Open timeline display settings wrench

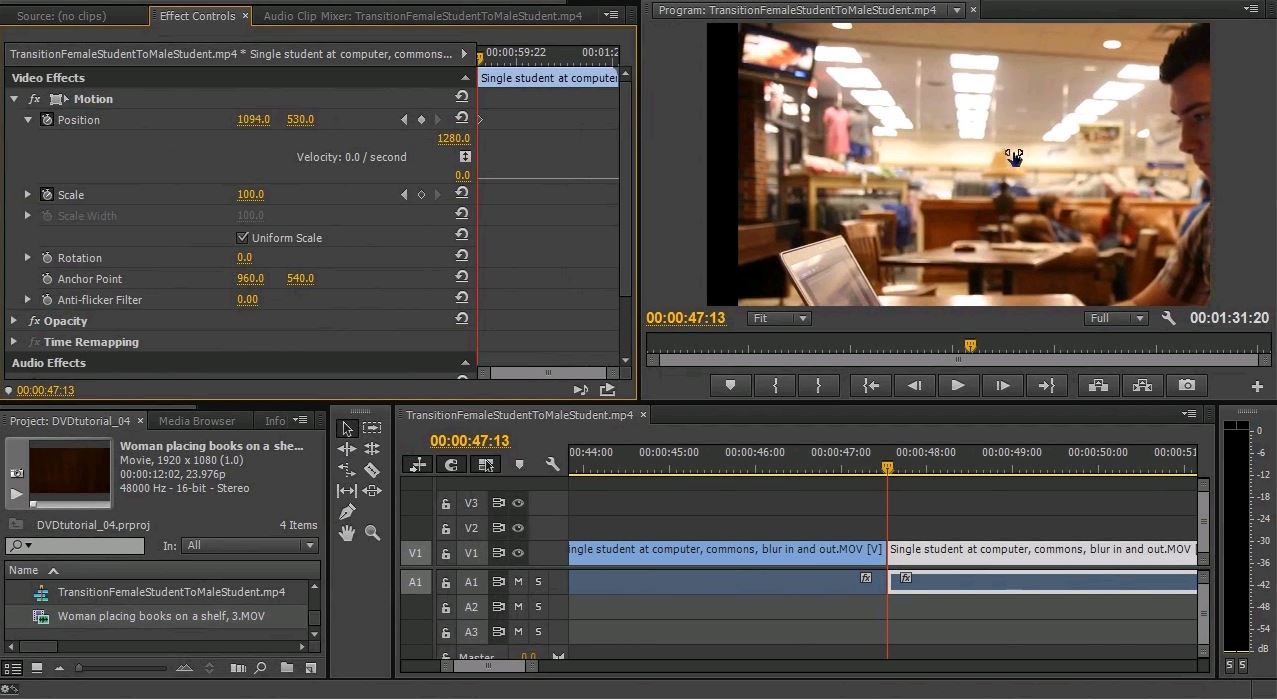coord(552,464)
